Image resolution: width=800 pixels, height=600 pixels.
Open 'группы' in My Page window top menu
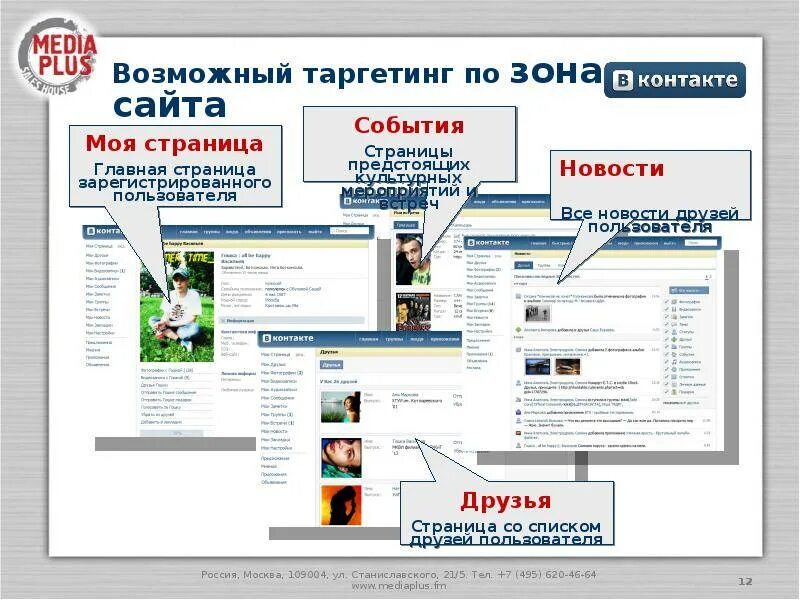pos(212,232)
